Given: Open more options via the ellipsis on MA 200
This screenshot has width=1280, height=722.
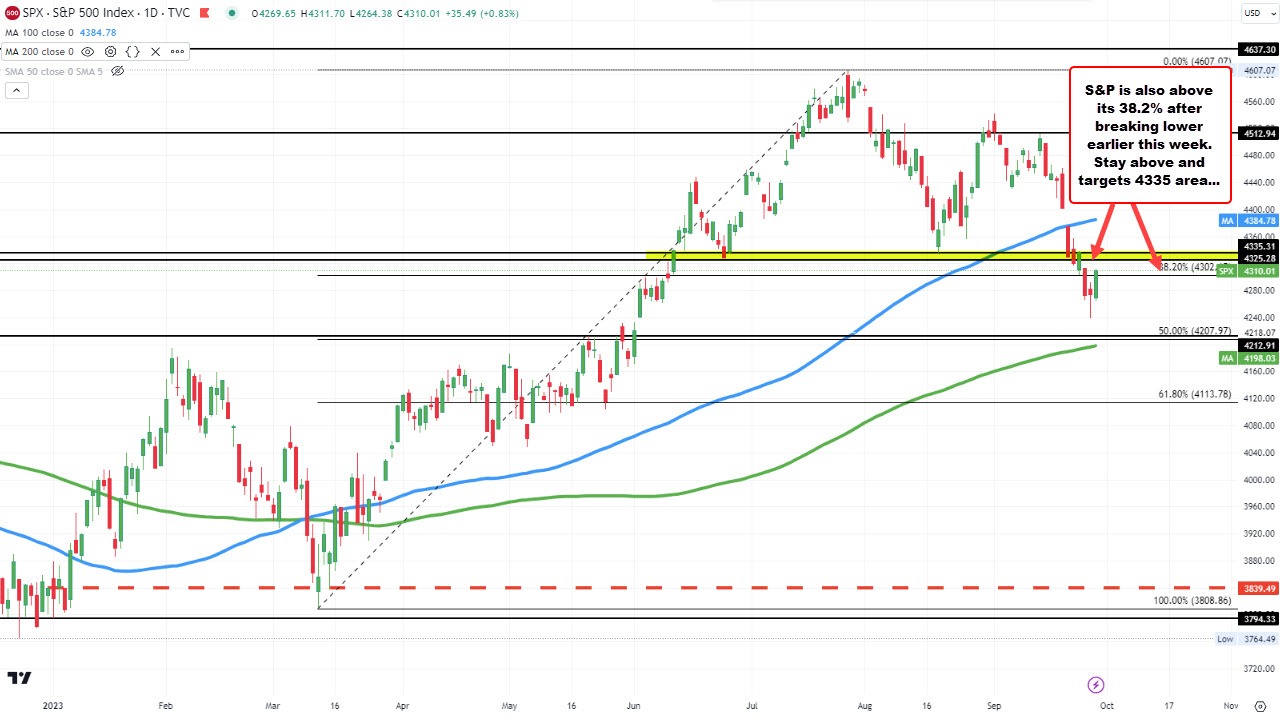Looking at the screenshot, I should [x=176, y=51].
